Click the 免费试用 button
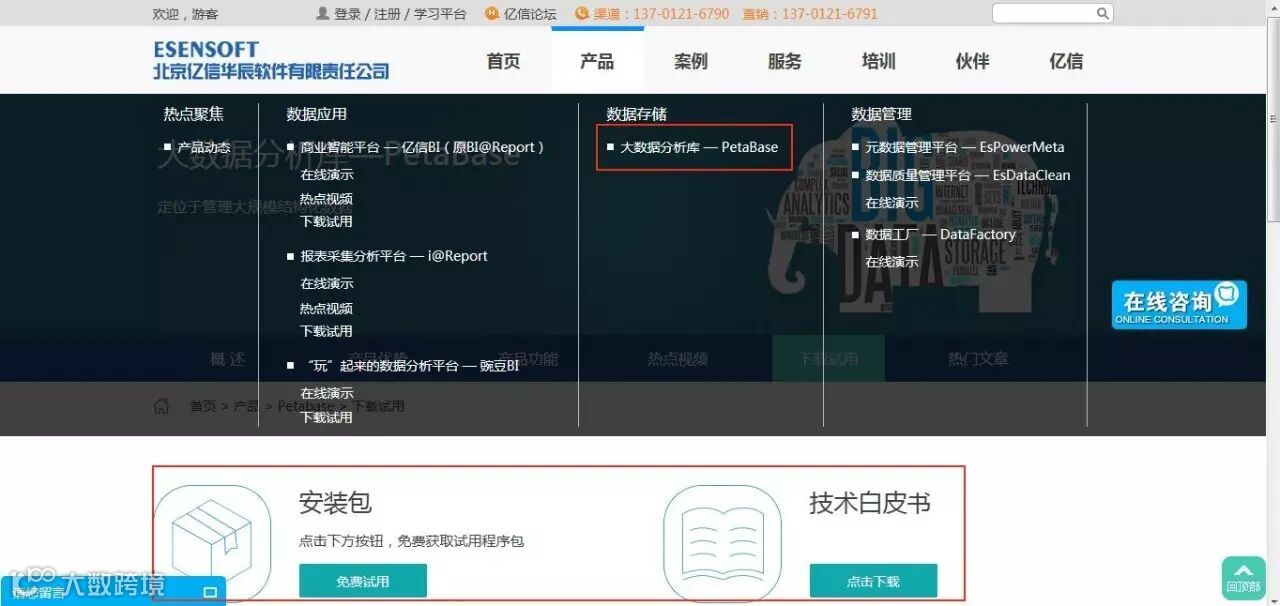 363,581
